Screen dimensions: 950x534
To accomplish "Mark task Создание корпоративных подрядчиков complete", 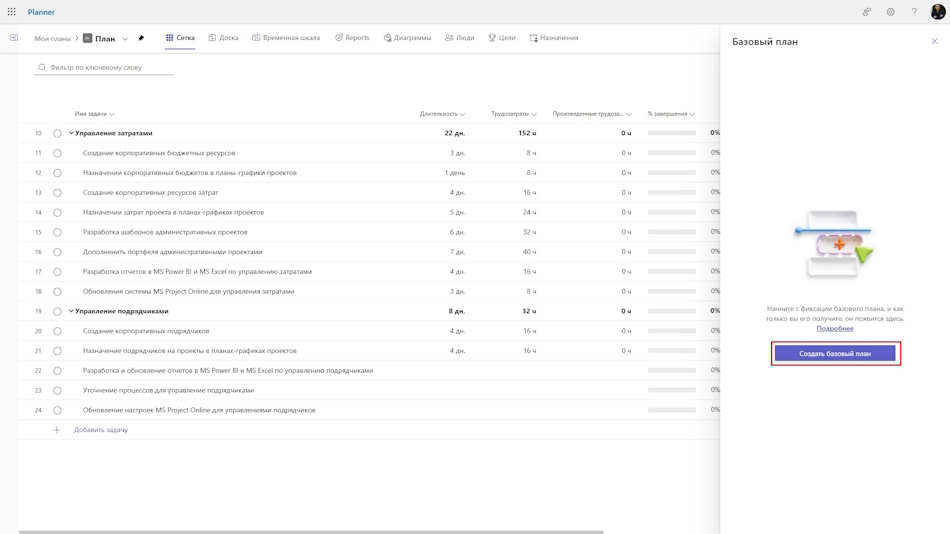I will pos(57,331).
